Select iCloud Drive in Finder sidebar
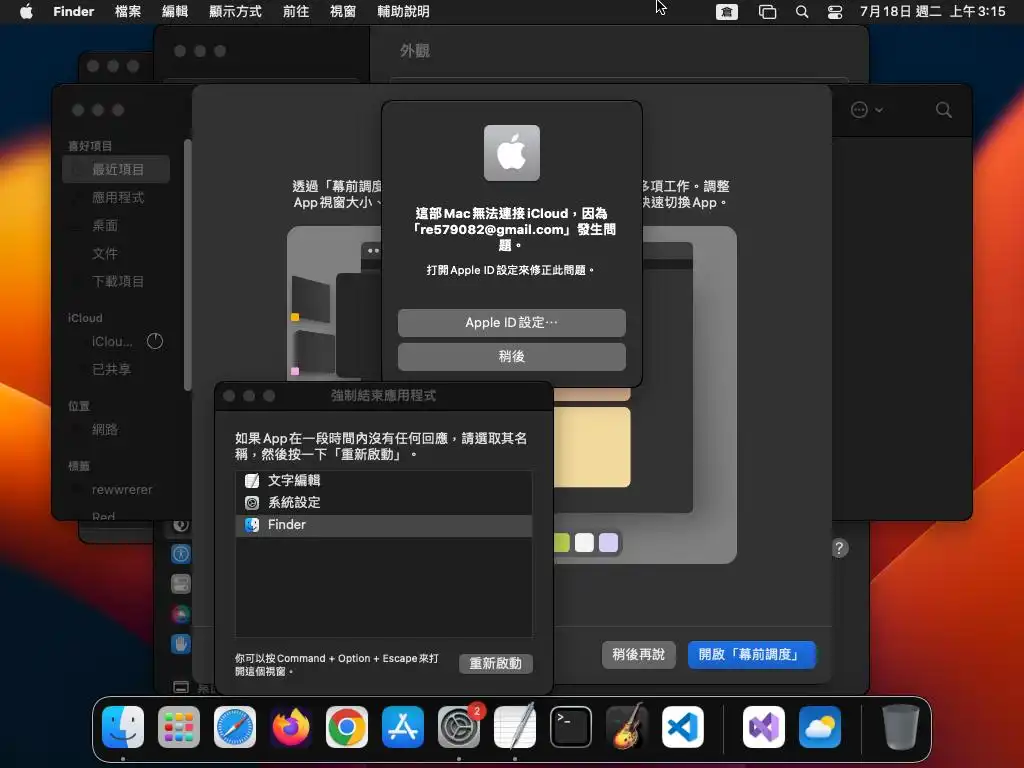 click(111, 342)
